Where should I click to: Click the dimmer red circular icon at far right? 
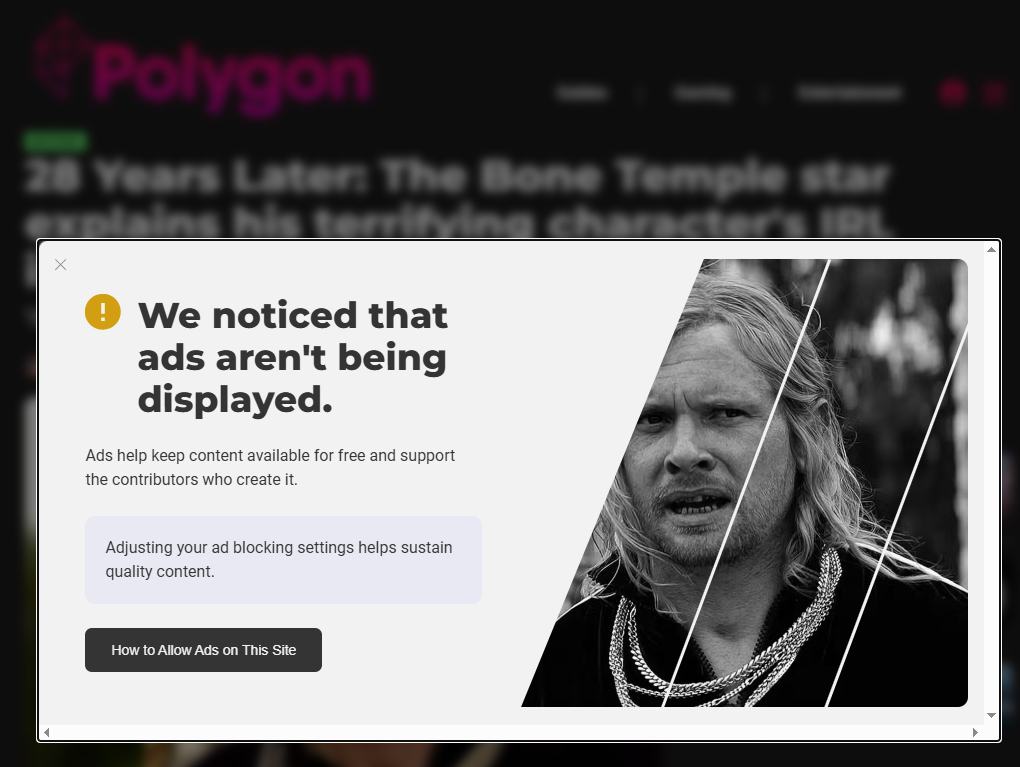pyautogui.click(x=995, y=93)
